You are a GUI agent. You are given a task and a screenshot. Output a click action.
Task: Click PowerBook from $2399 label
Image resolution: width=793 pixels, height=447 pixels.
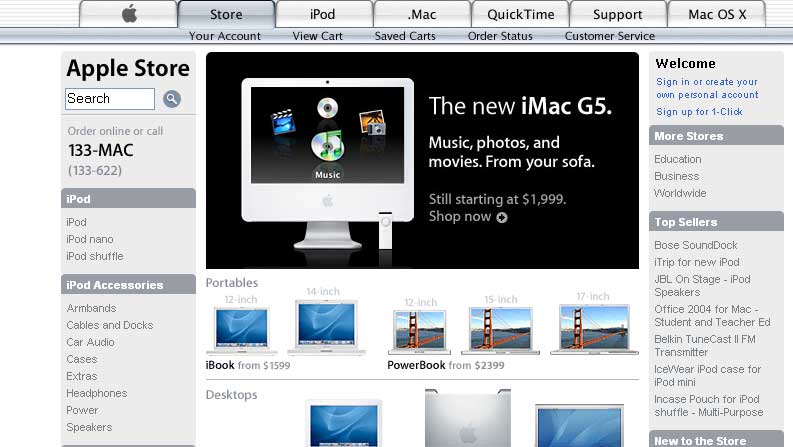(x=446, y=365)
